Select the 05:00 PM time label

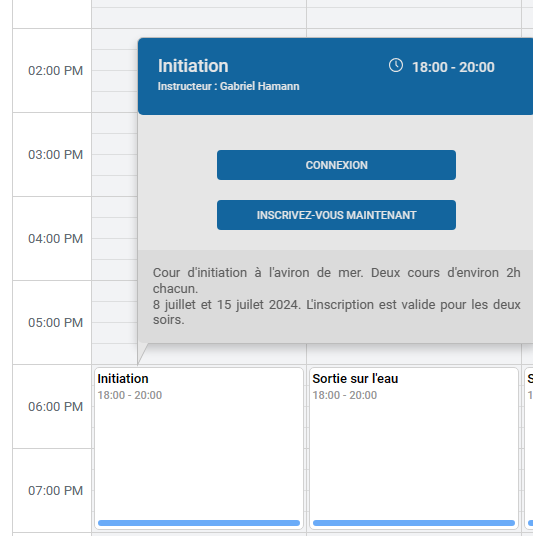tap(55, 323)
